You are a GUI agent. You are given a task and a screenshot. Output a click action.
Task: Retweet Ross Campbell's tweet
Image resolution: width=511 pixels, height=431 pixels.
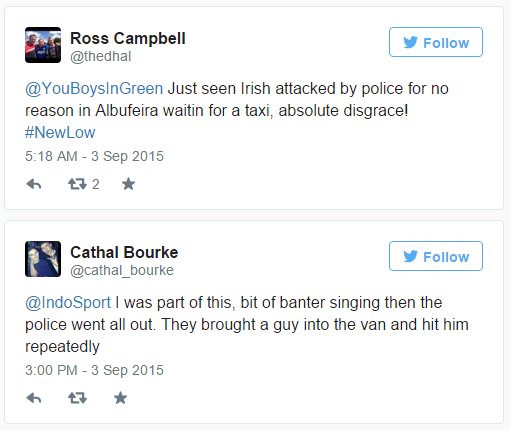tap(77, 184)
